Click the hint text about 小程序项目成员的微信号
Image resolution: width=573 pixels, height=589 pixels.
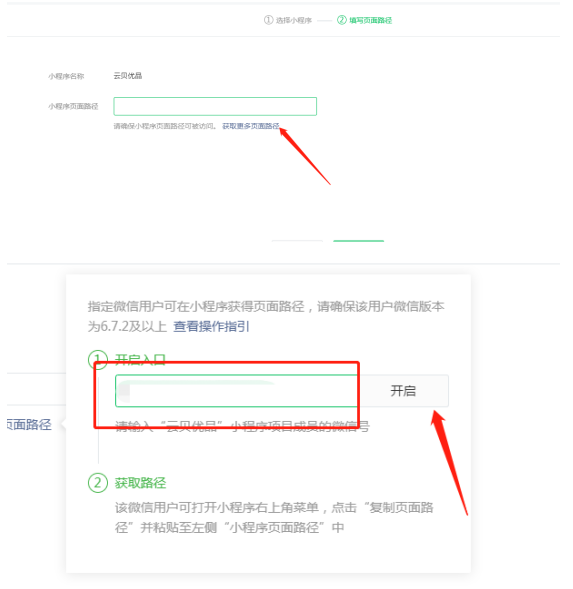coord(242,426)
